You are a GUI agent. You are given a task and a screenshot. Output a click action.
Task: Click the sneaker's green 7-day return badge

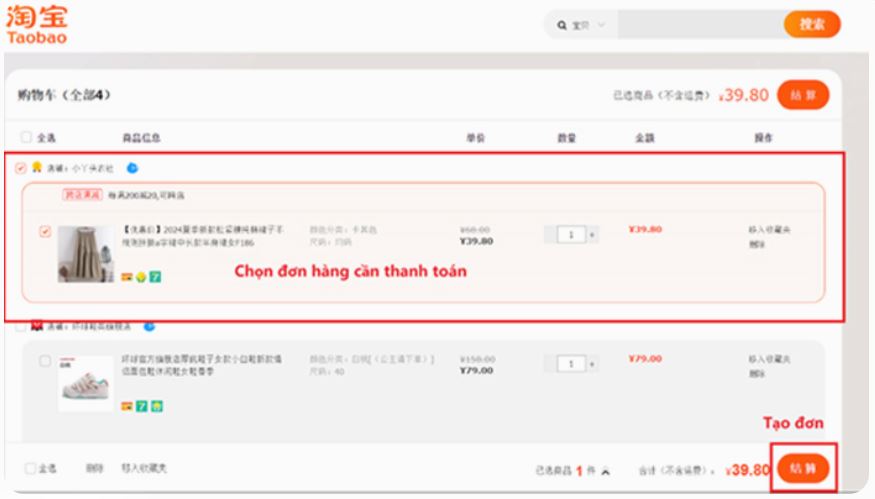142,406
